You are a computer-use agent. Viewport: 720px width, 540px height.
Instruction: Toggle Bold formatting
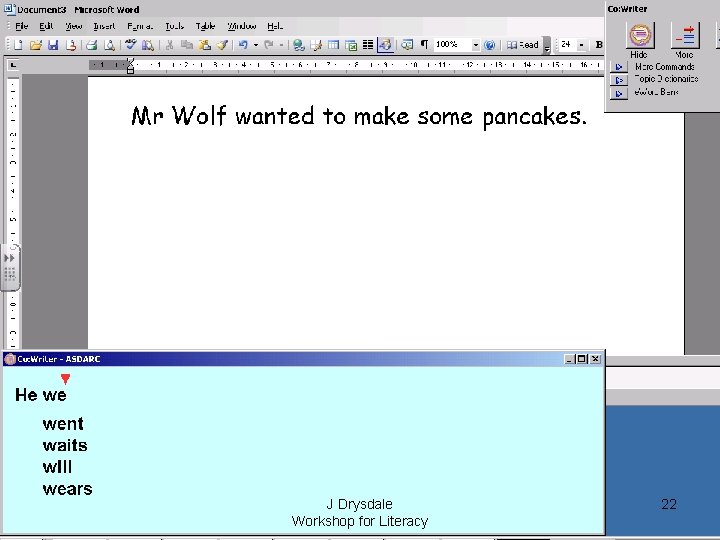598,45
